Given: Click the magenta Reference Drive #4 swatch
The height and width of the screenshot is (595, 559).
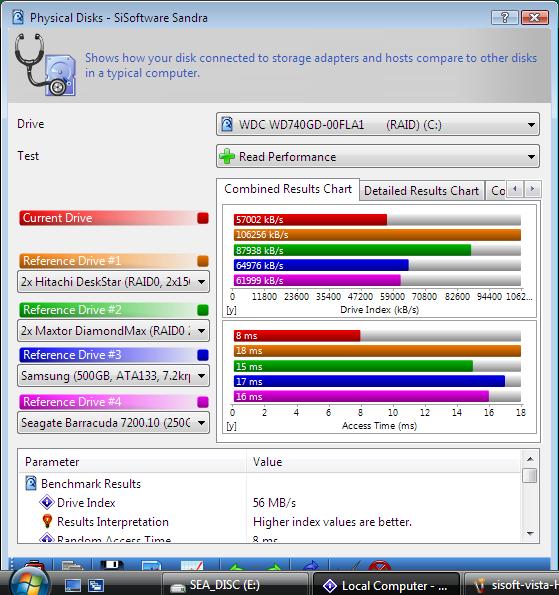Looking at the screenshot, I should coord(203,402).
